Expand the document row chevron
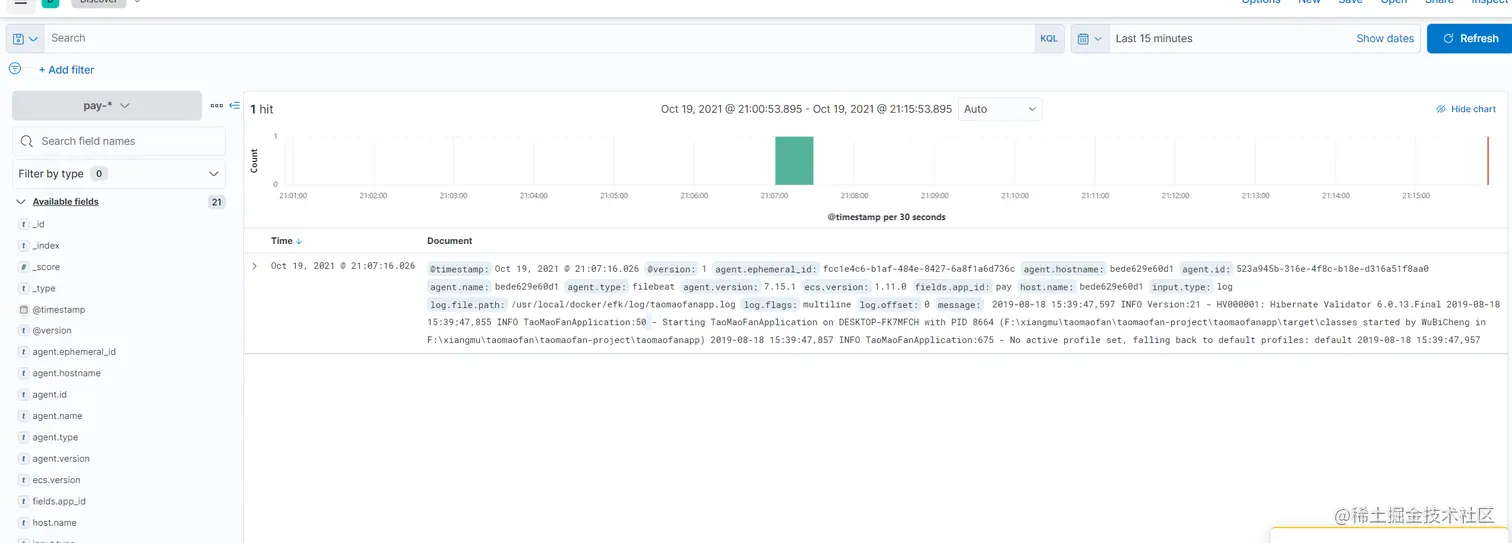The height and width of the screenshot is (543, 1512). point(255,266)
